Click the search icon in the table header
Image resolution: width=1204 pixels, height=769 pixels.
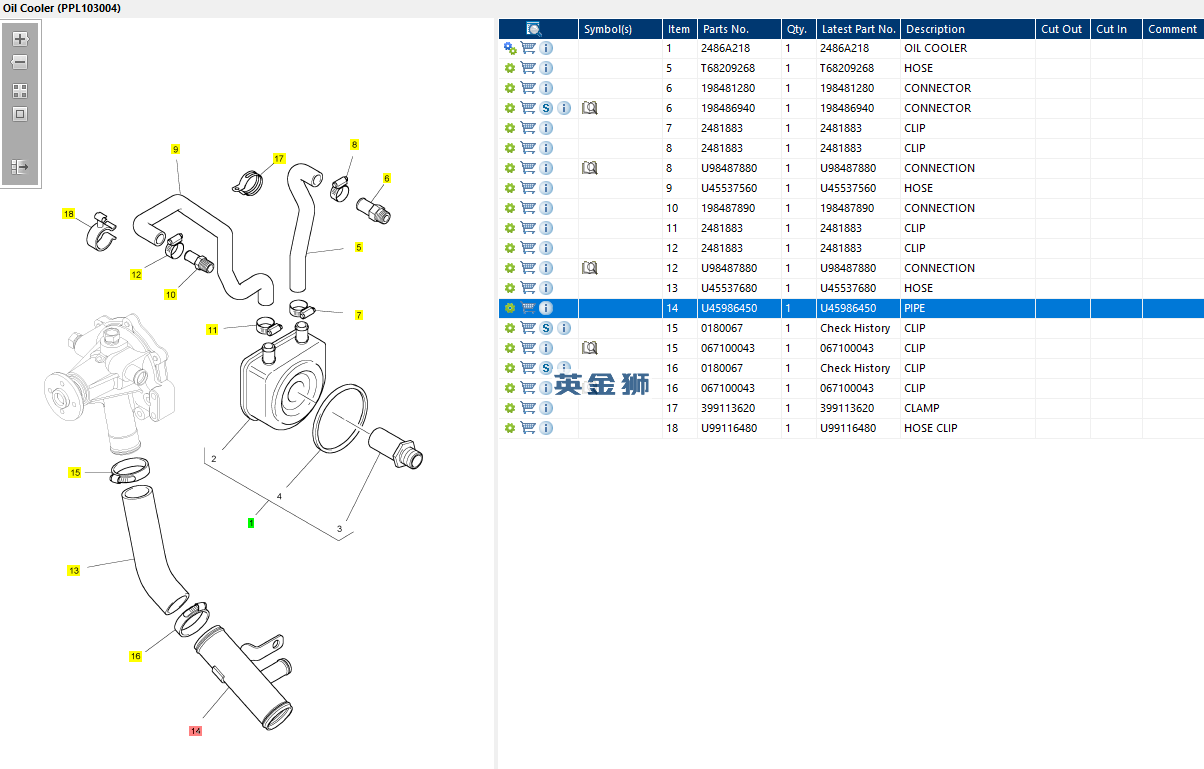534,29
